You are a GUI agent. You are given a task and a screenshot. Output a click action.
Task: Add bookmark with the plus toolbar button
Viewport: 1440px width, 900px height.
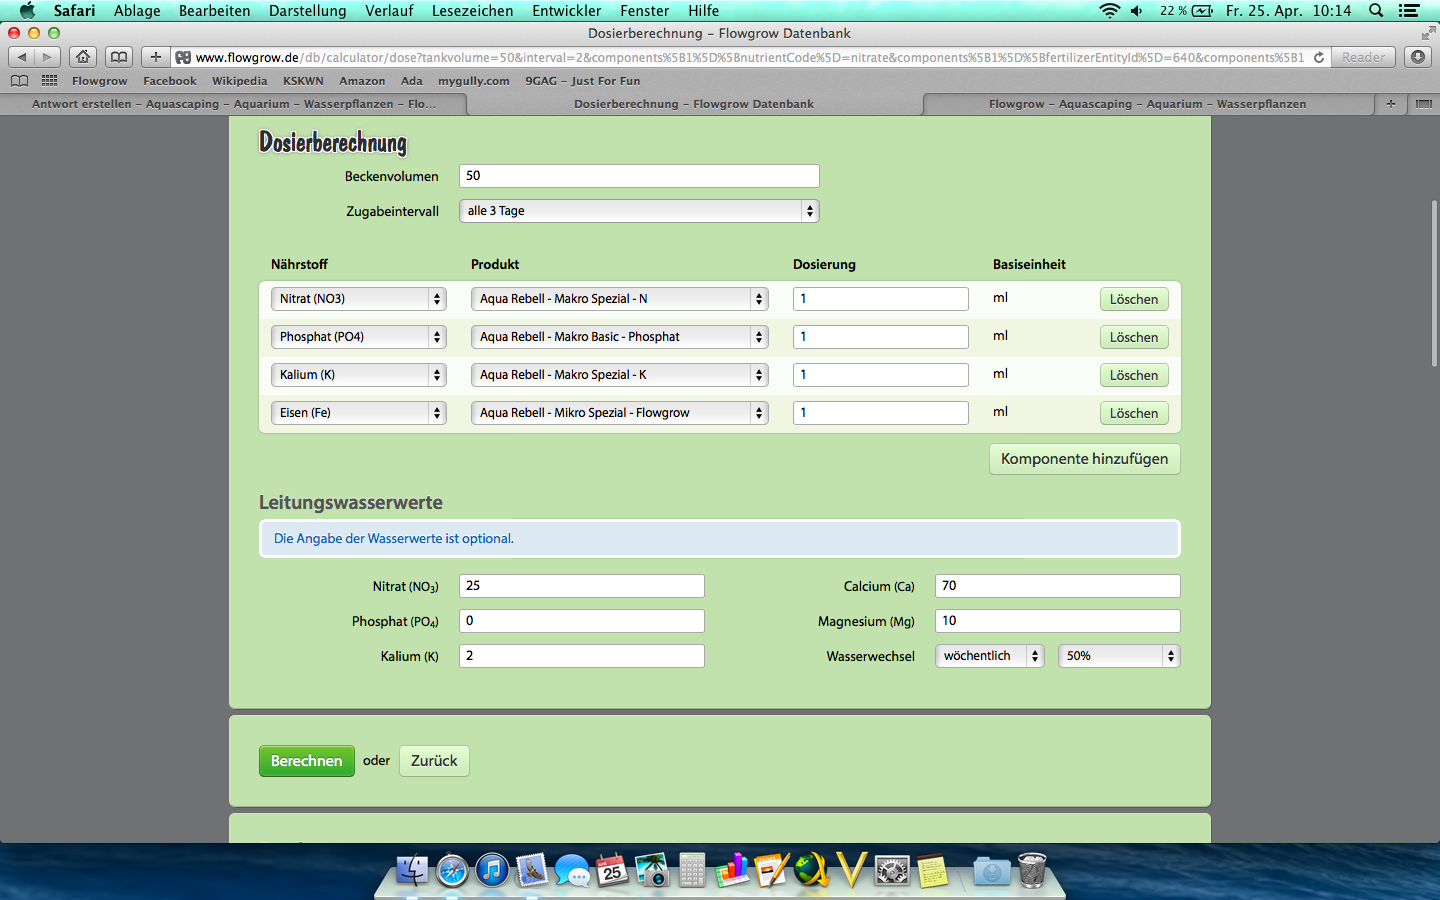[x=155, y=57]
